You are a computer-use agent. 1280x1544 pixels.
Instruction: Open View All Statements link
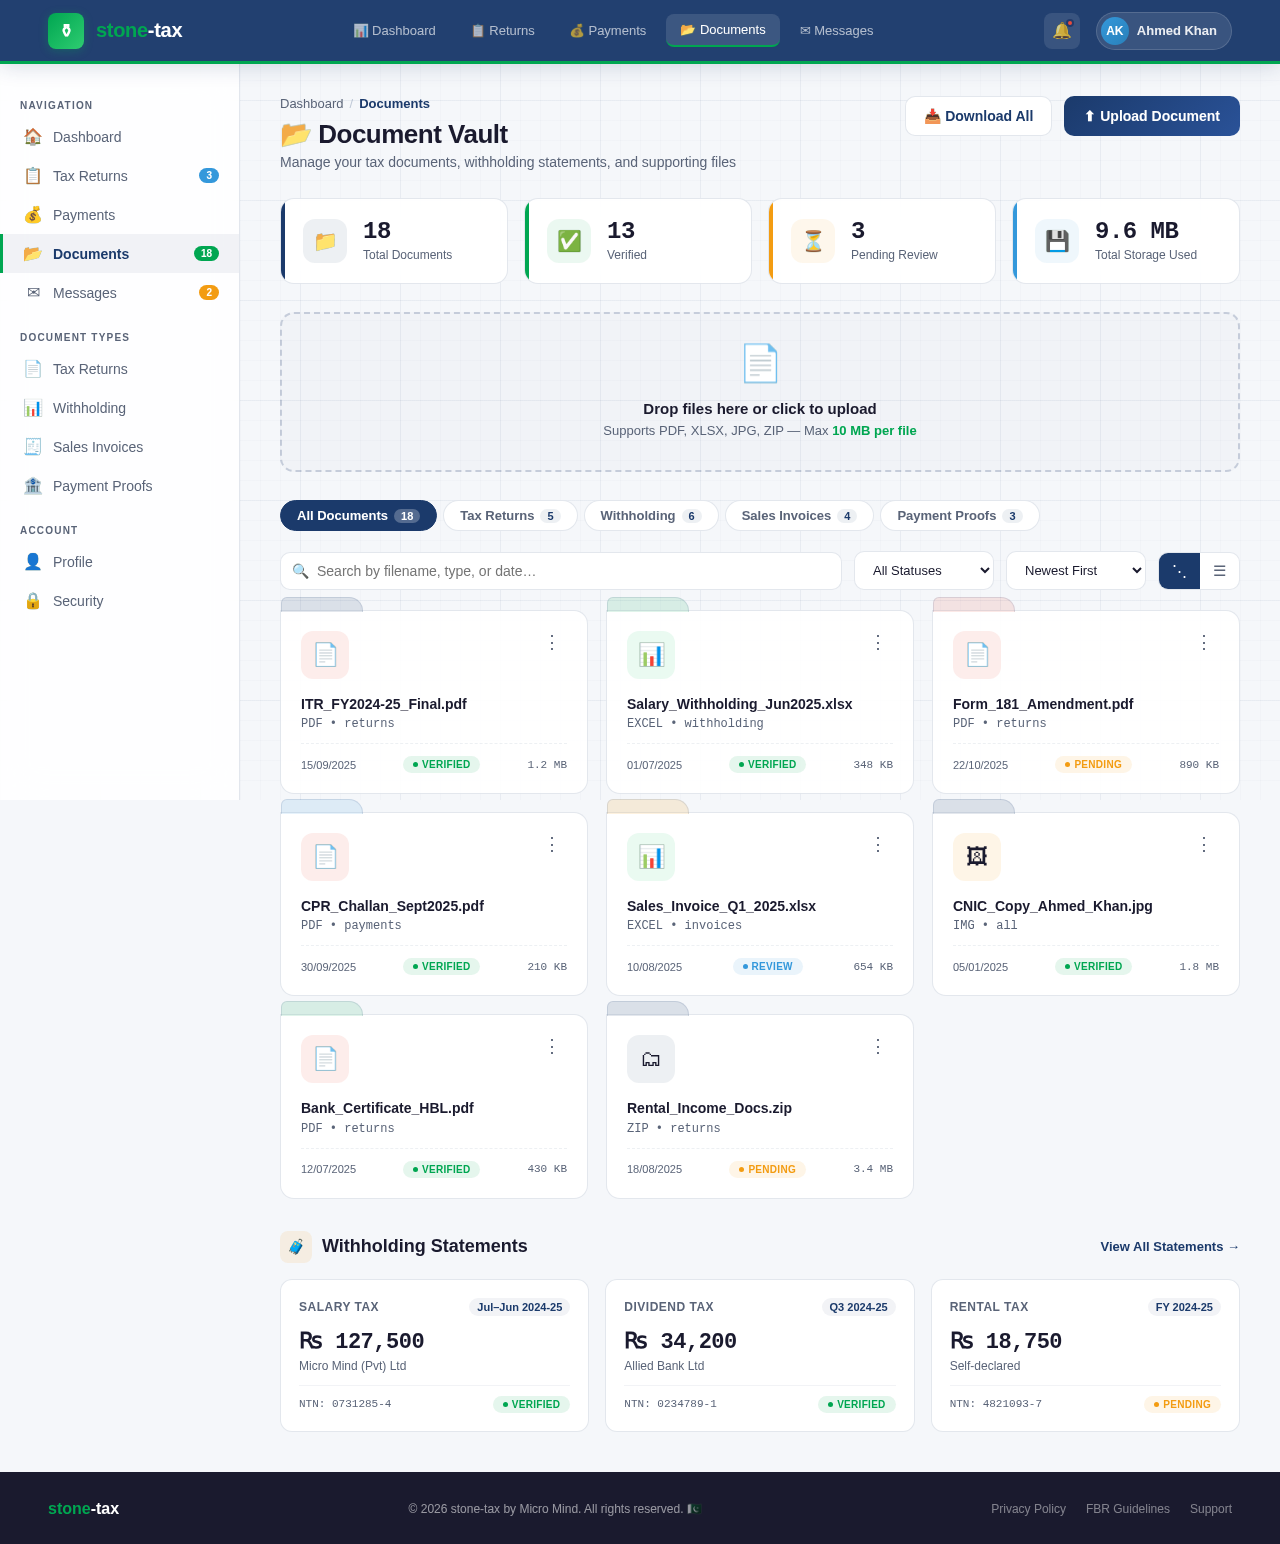point(1168,1247)
